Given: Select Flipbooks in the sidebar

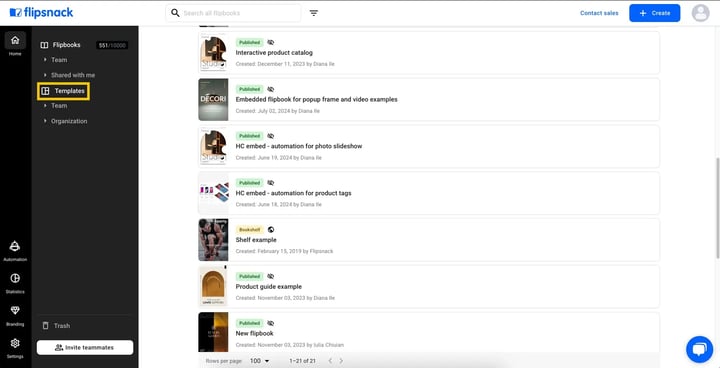Looking at the screenshot, I should (x=67, y=45).
